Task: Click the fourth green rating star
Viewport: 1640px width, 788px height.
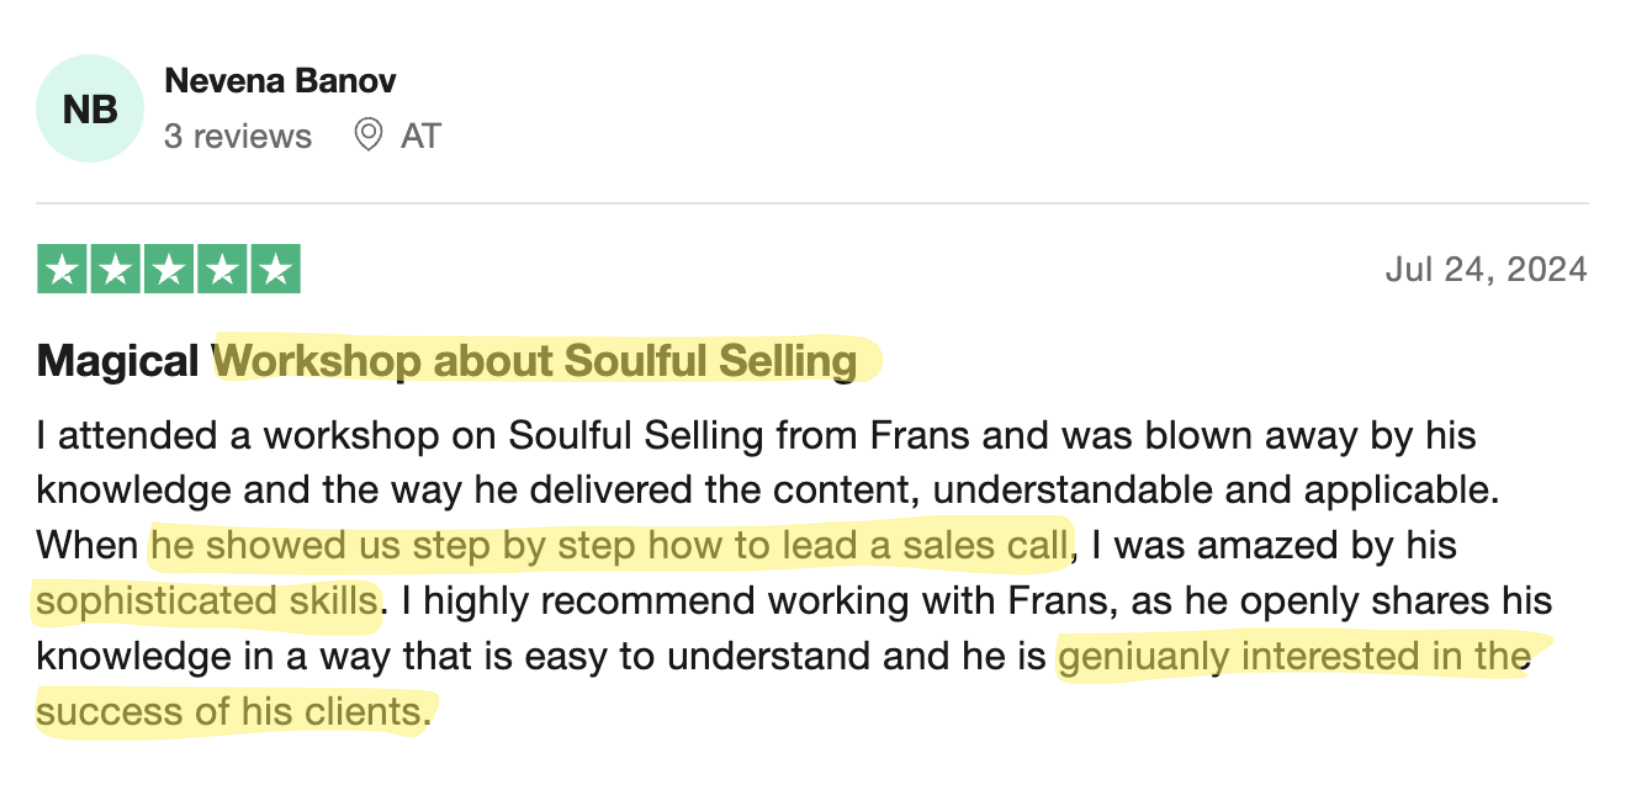Action: (222, 269)
